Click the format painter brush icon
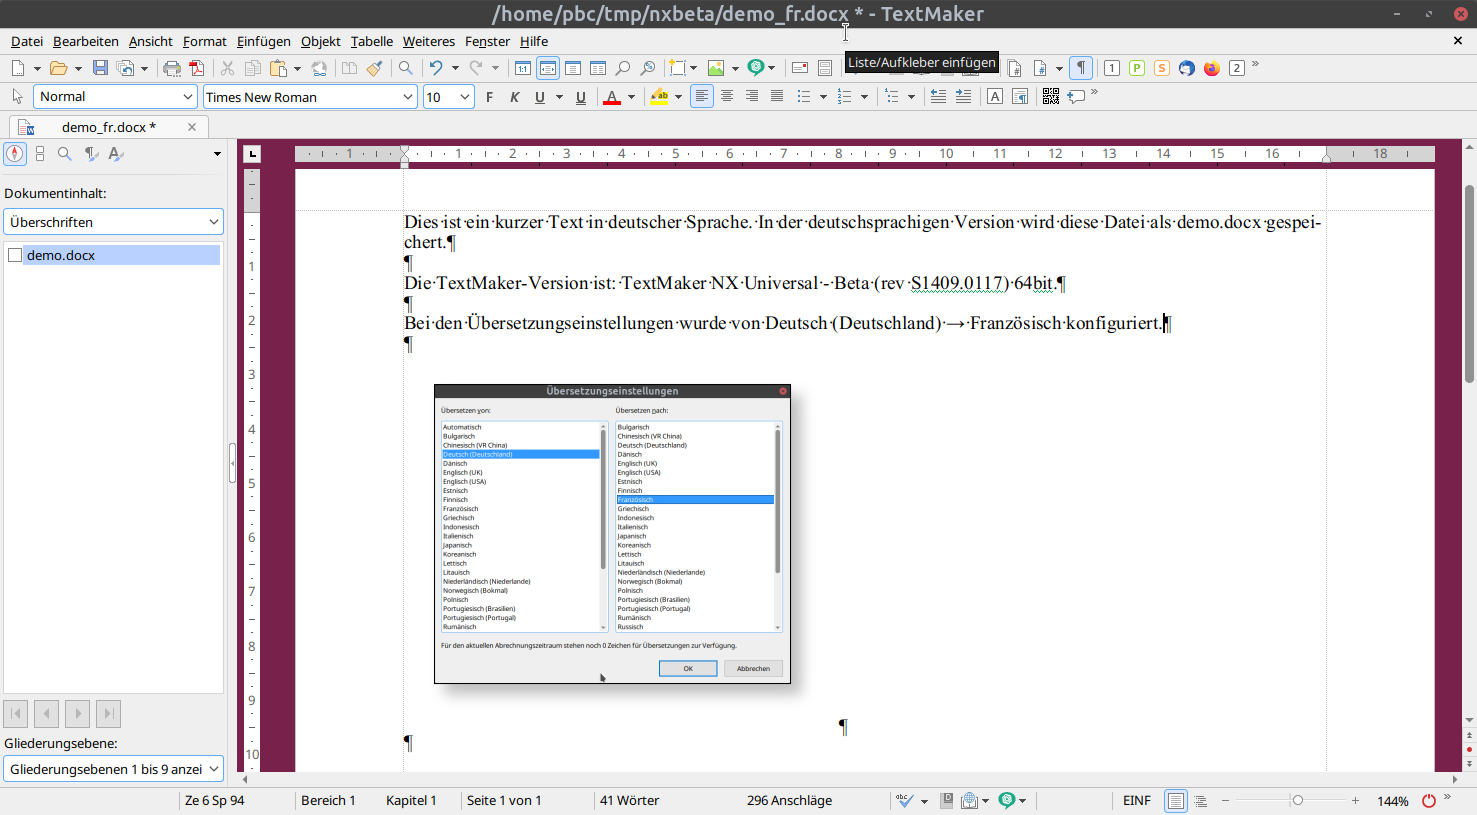This screenshot has height=815, width=1477. (x=374, y=68)
